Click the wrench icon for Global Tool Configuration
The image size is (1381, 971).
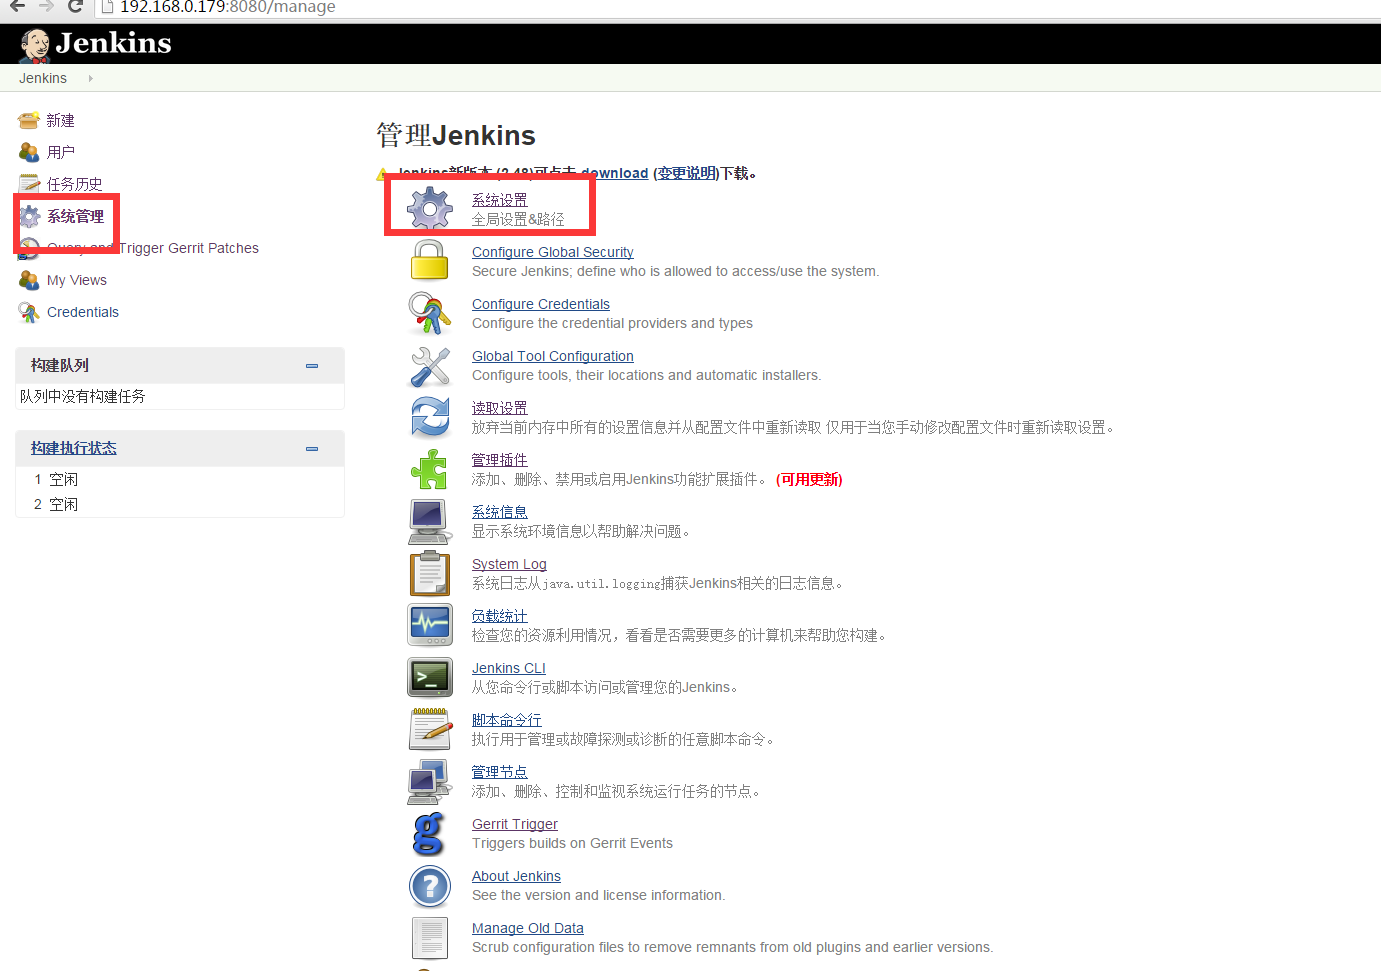(430, 366)
